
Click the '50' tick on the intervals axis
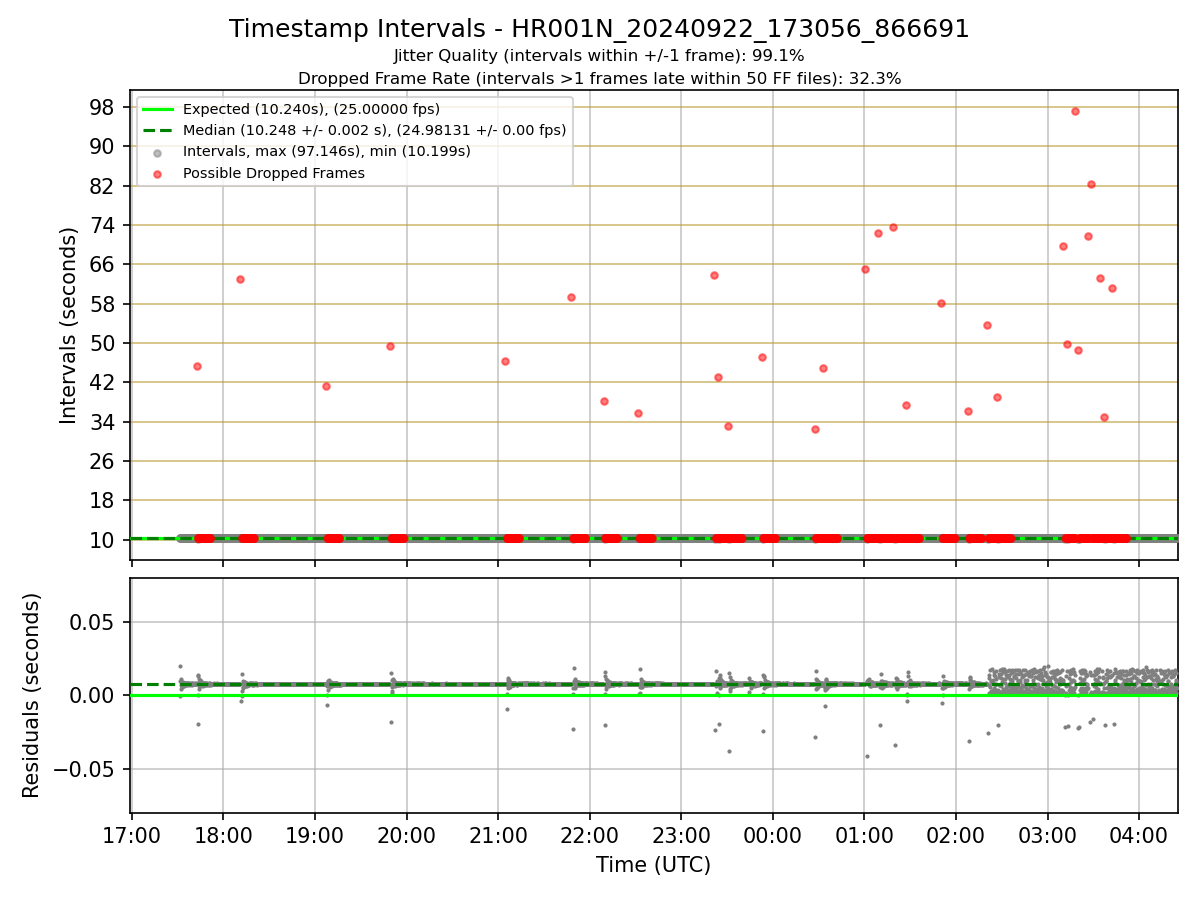click(x=103, y=343)
